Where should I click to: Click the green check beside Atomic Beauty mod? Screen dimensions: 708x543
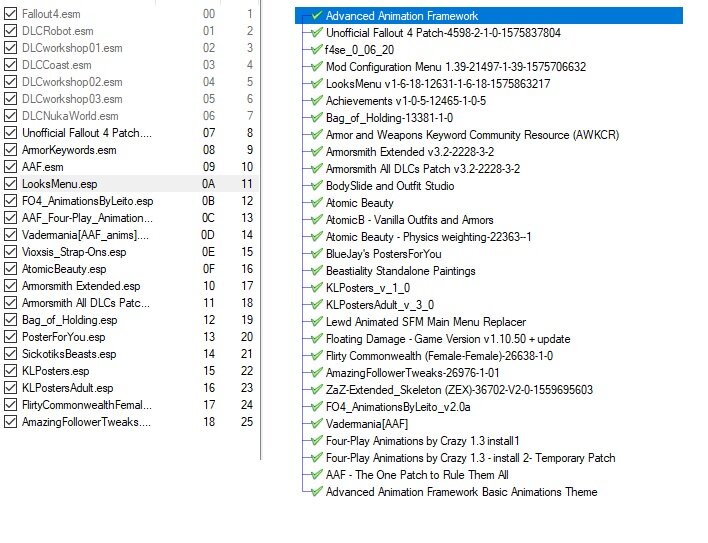tap(317, 203)
